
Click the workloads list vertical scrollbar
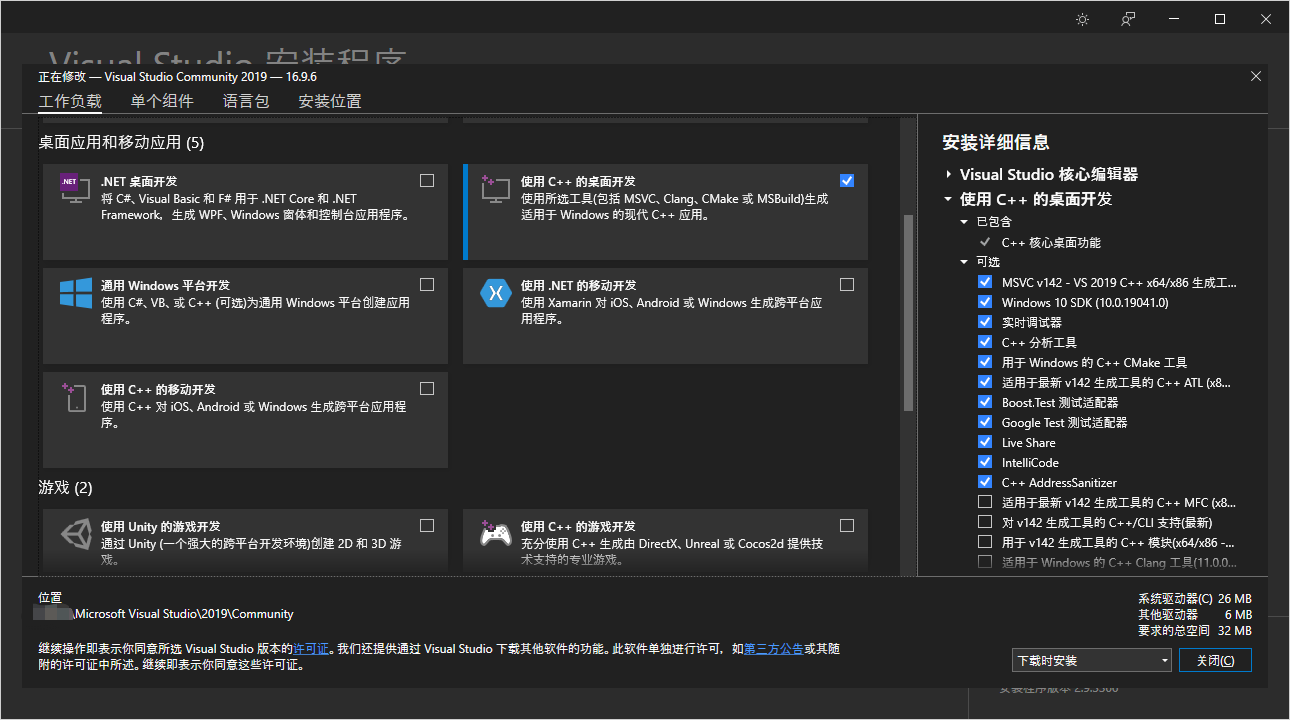(908, 313)
